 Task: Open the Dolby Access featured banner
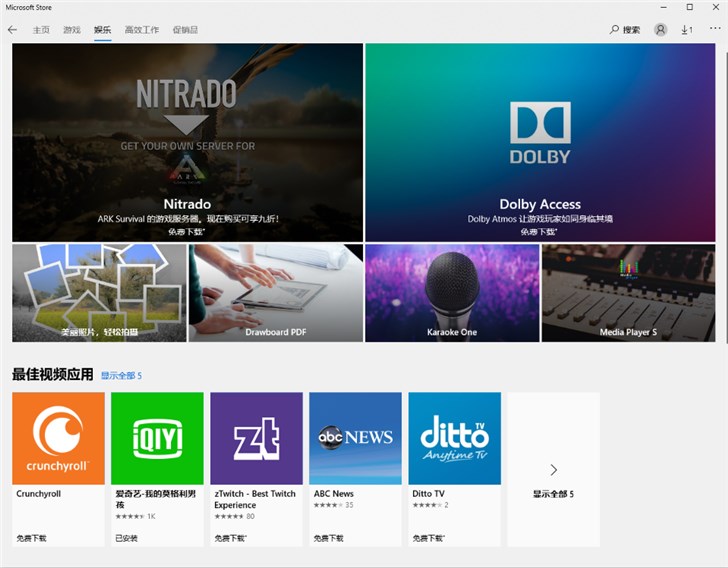[540, 143]
